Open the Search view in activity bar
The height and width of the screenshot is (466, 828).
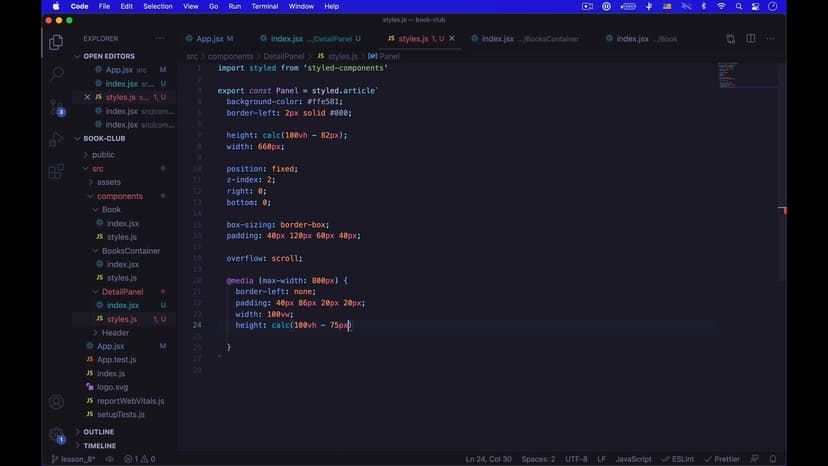tap(56, 74)
